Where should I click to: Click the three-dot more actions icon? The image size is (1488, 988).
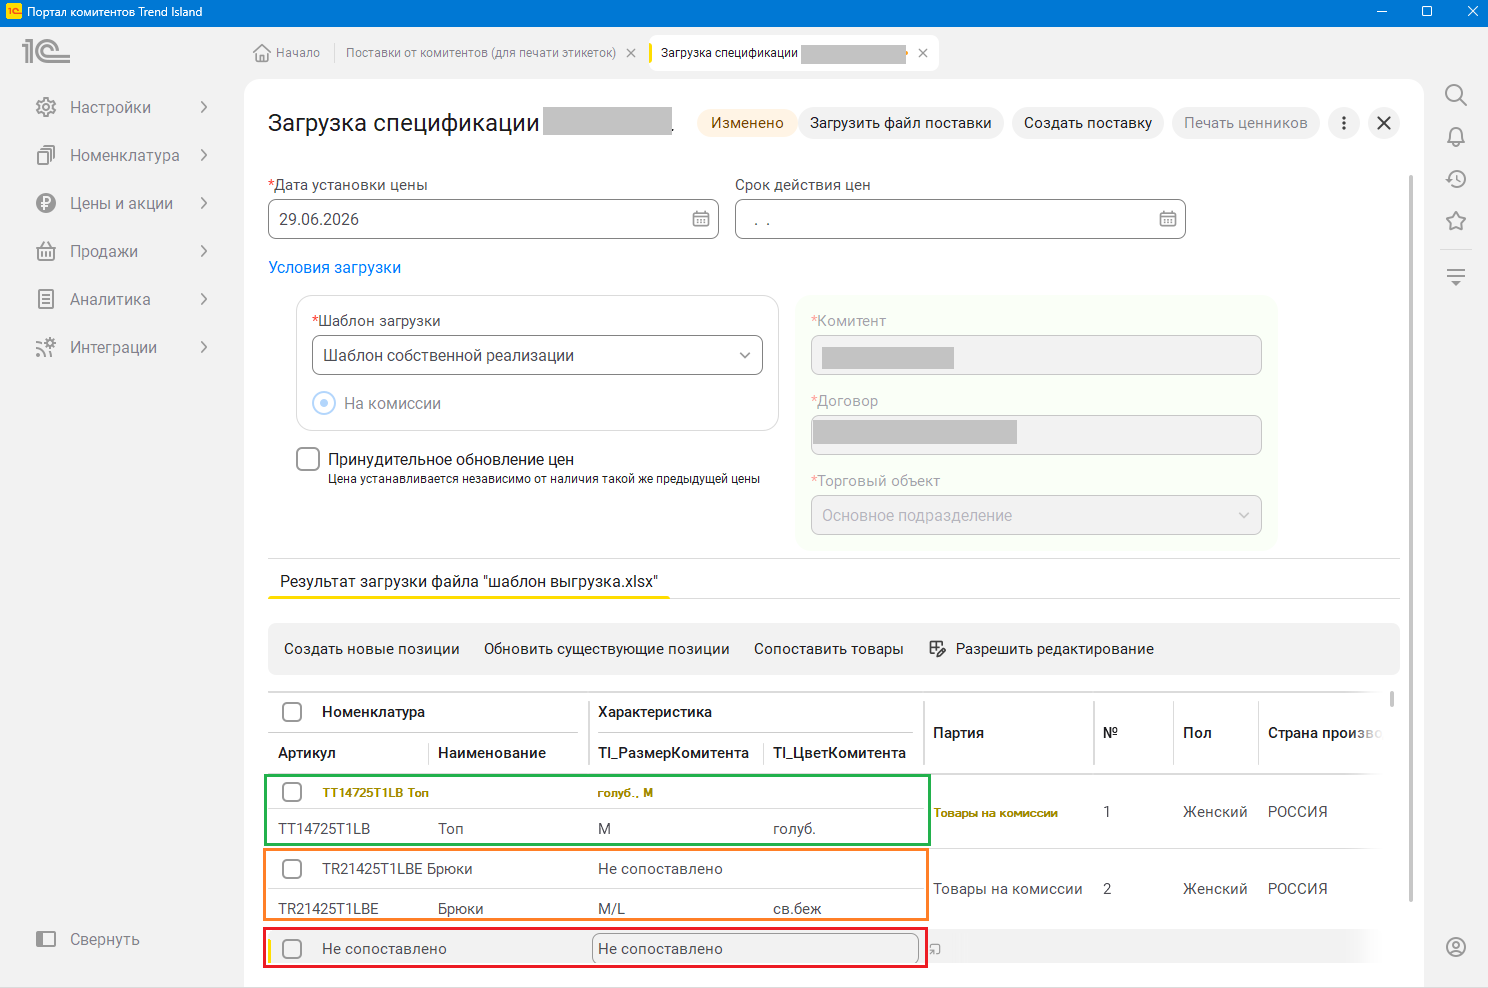click(x=1344, y=123)
